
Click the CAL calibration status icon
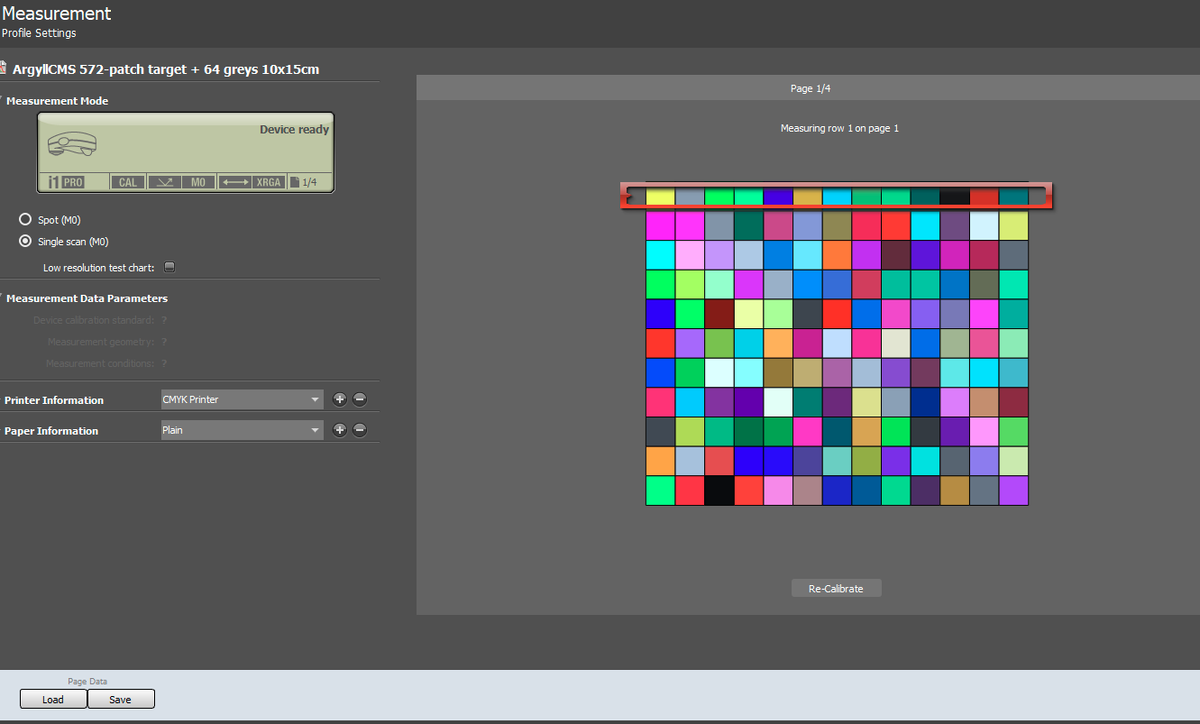click(128, 182)
